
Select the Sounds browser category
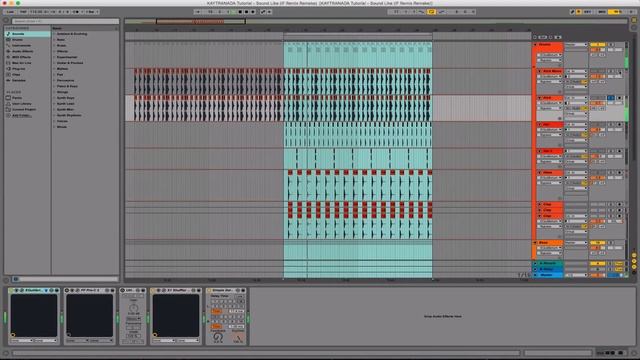(27, 34)
